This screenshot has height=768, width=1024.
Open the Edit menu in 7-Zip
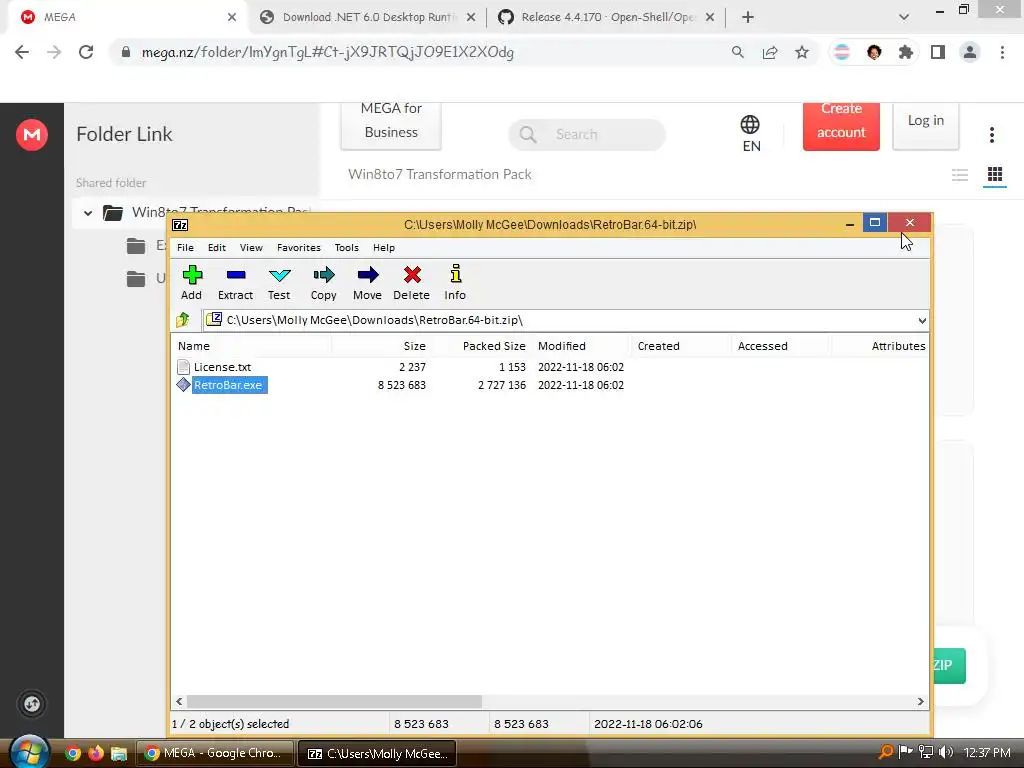[217, 248]
